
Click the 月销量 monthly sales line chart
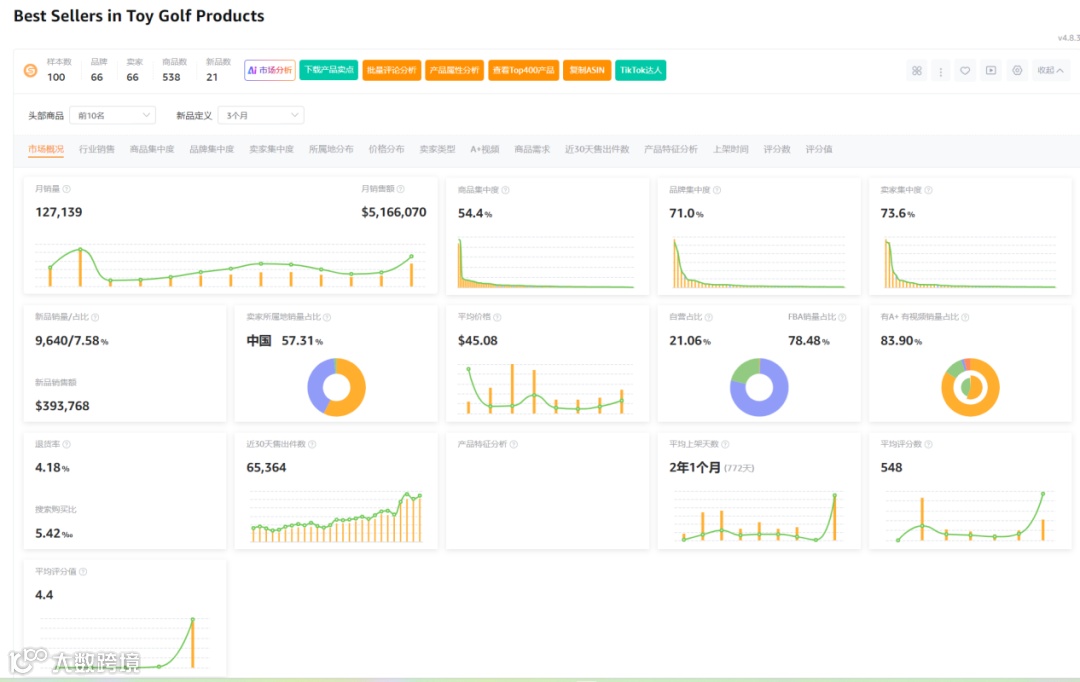click(231, 267)
